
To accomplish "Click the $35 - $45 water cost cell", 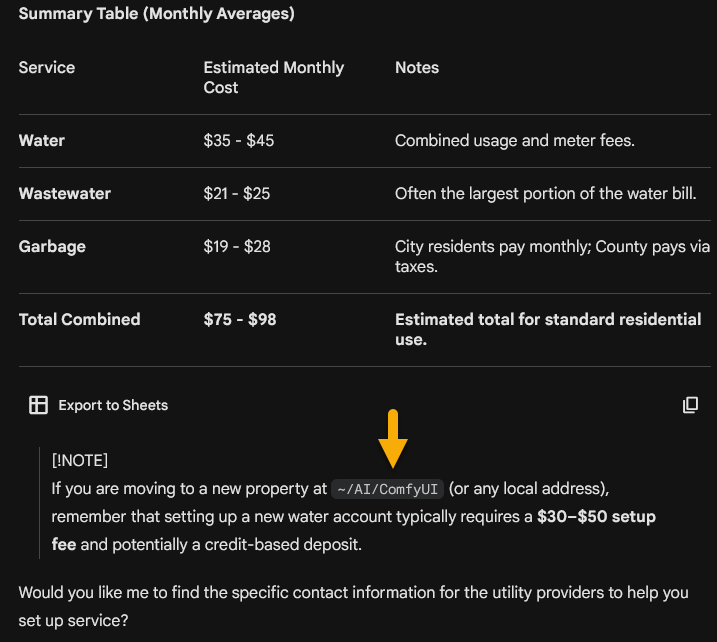I will coord(238,141).
